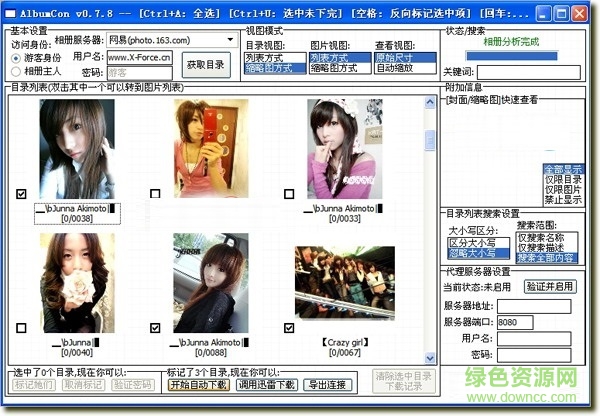
Task: Click the 服务器地址 input field
Action: point(534,306)
